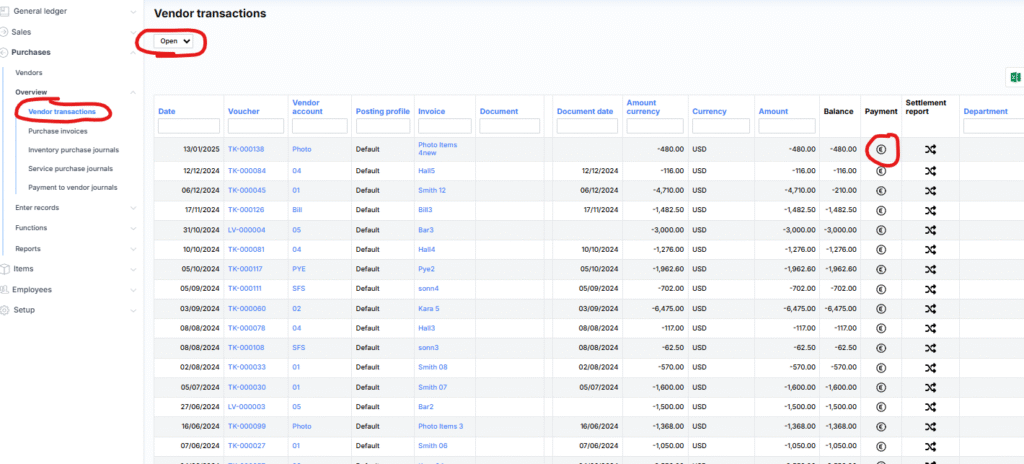Click payment icon for voucher LV-000004

pyautogui.click(x=880, y=229)
